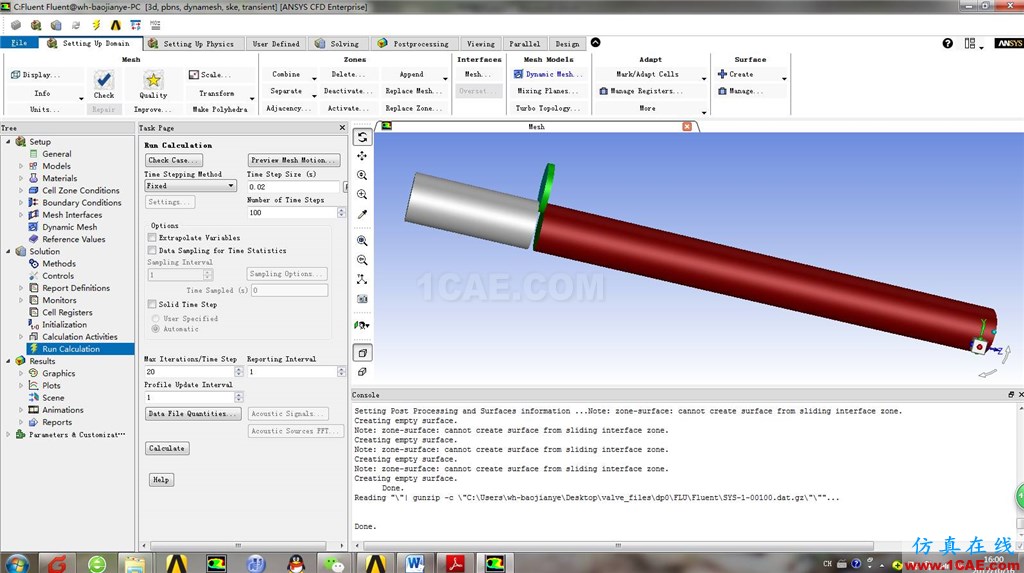Open the Start menu orb

[17, 563]
